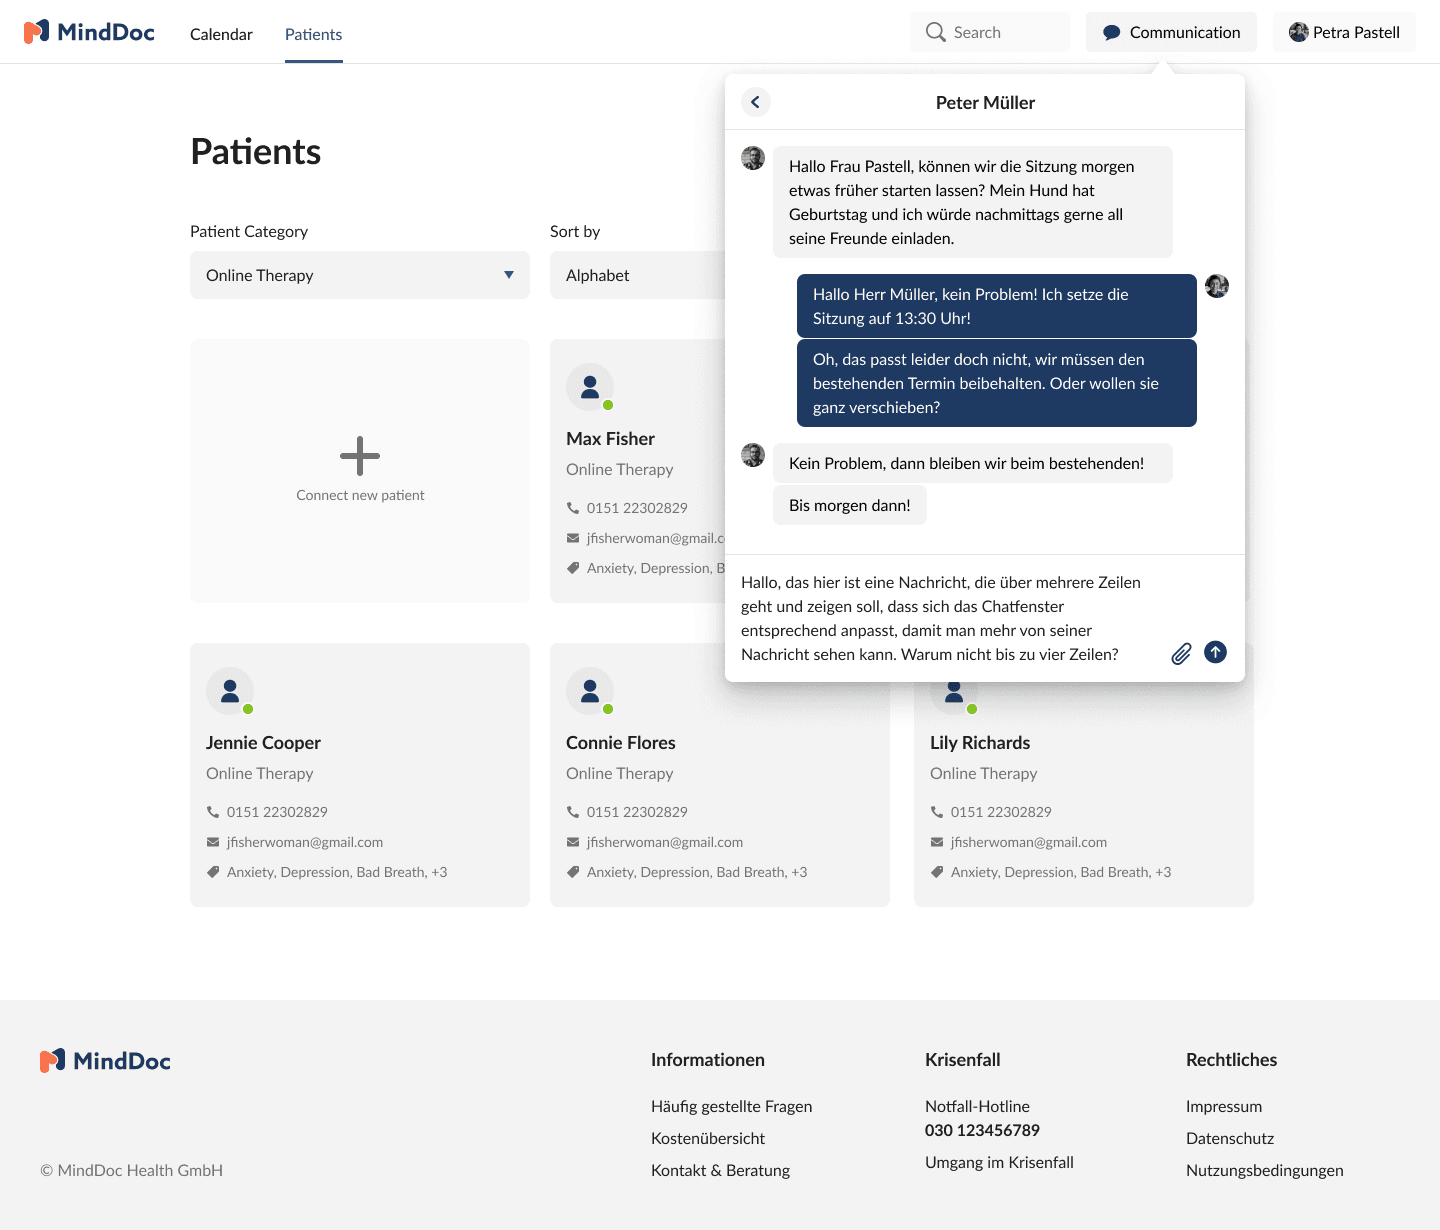The image size is (1440, 1230).
Task: Click the phone icon on Jennie Cooper's card
Action: [x=213, y=812]
